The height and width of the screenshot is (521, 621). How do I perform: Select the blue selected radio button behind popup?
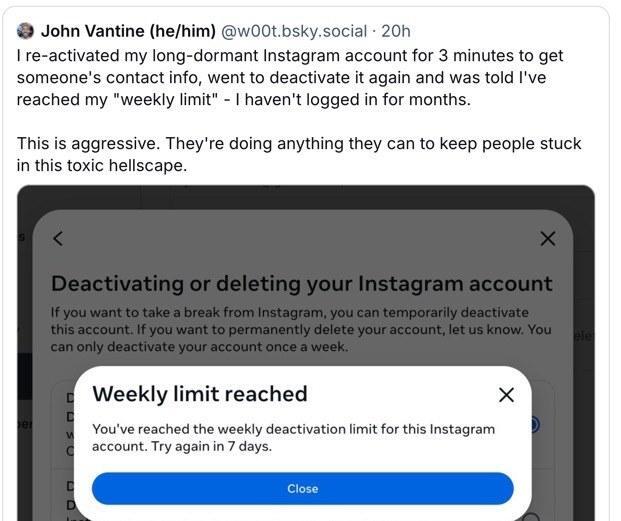click(x=535, y=425)
